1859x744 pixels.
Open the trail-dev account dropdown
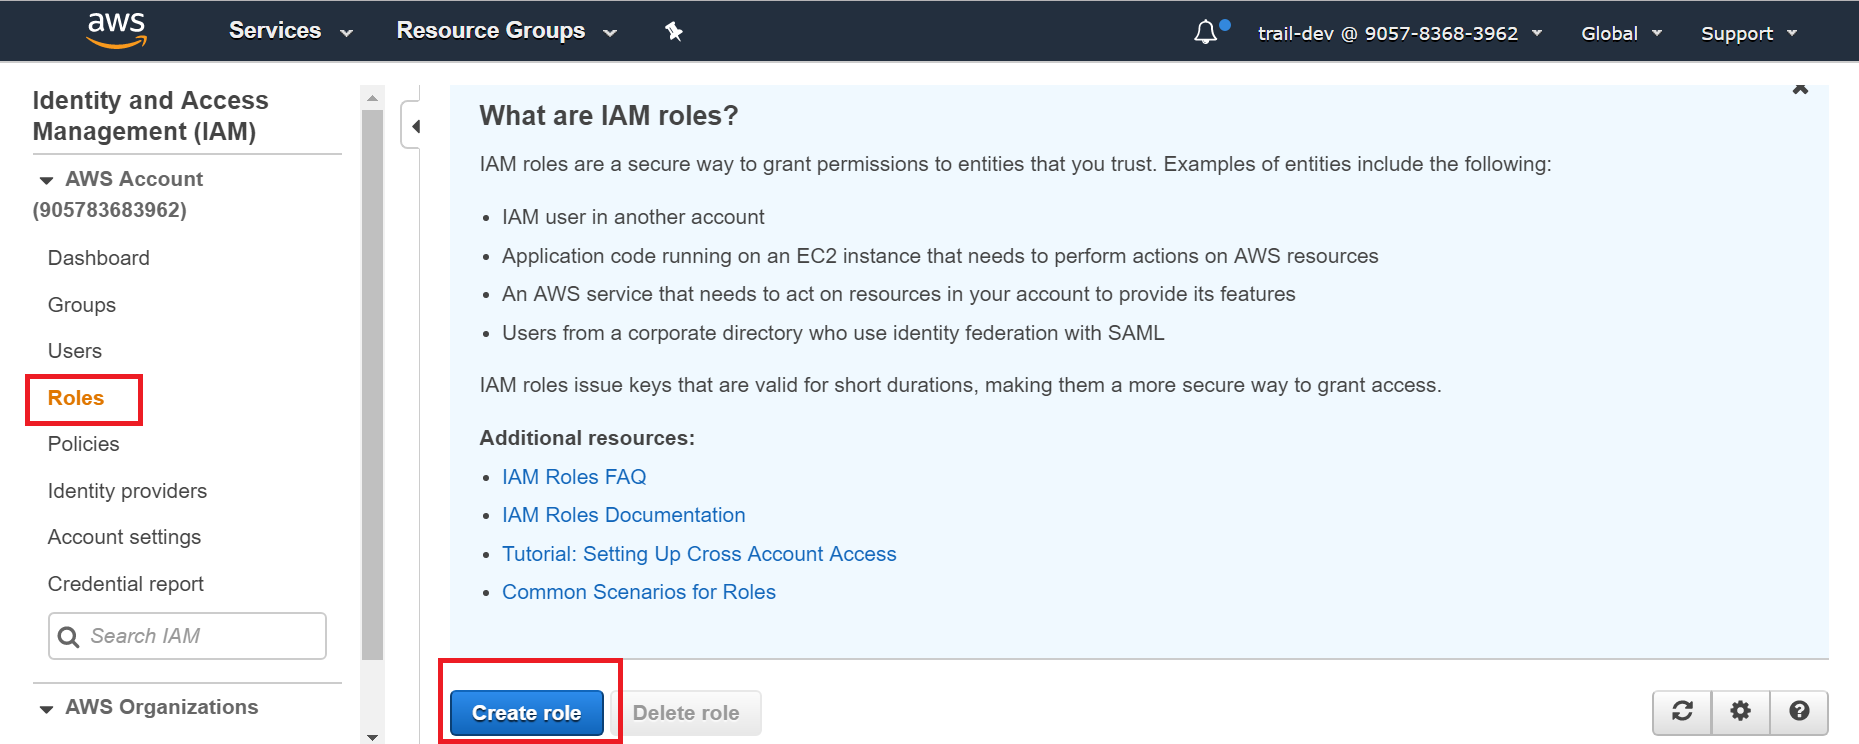pyautogui.click(x=1399, y=33)
